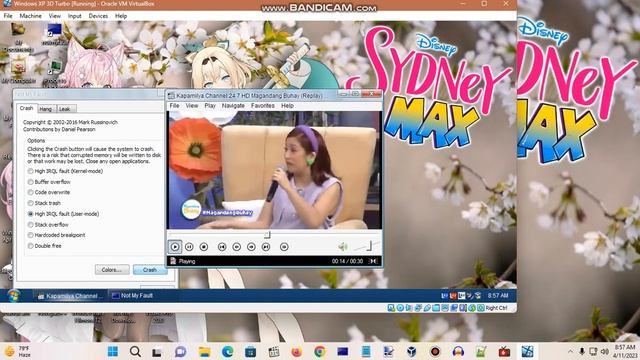Open VirtualBox Devices menu
This screenshot has height=360, width=640.
[98, 16]
